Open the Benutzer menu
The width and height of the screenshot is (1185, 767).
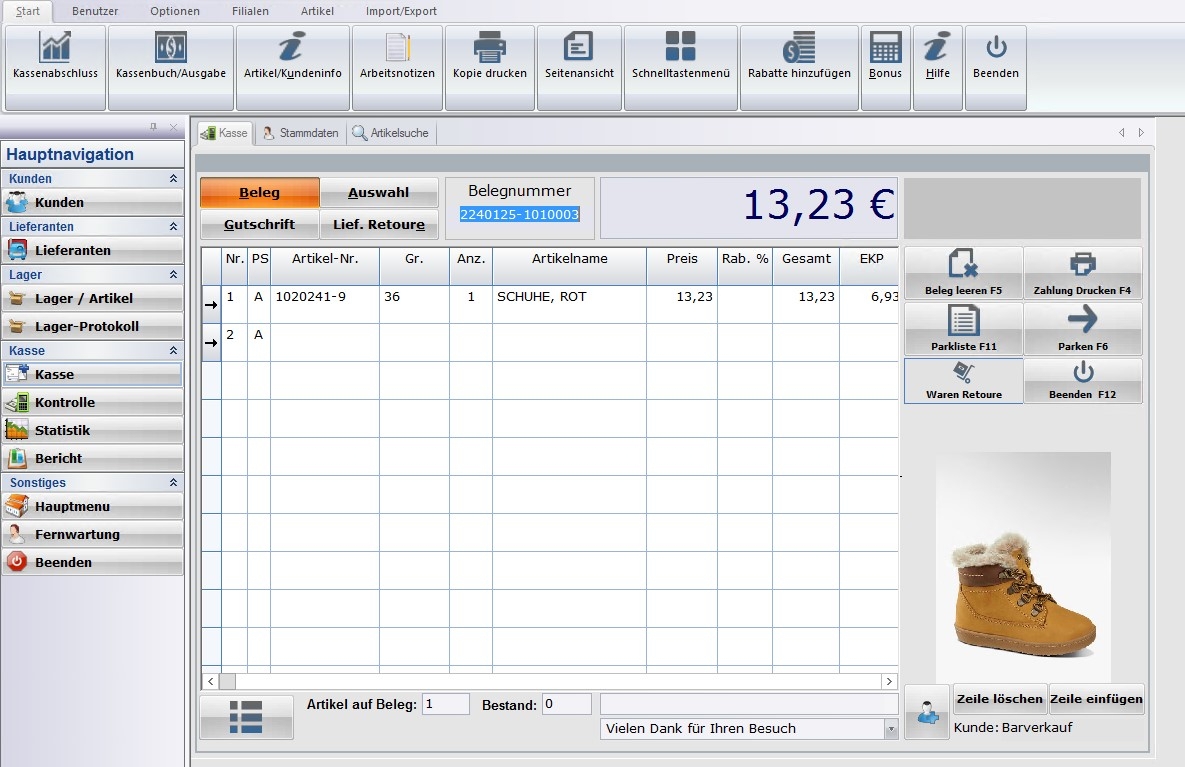[95, 11]
